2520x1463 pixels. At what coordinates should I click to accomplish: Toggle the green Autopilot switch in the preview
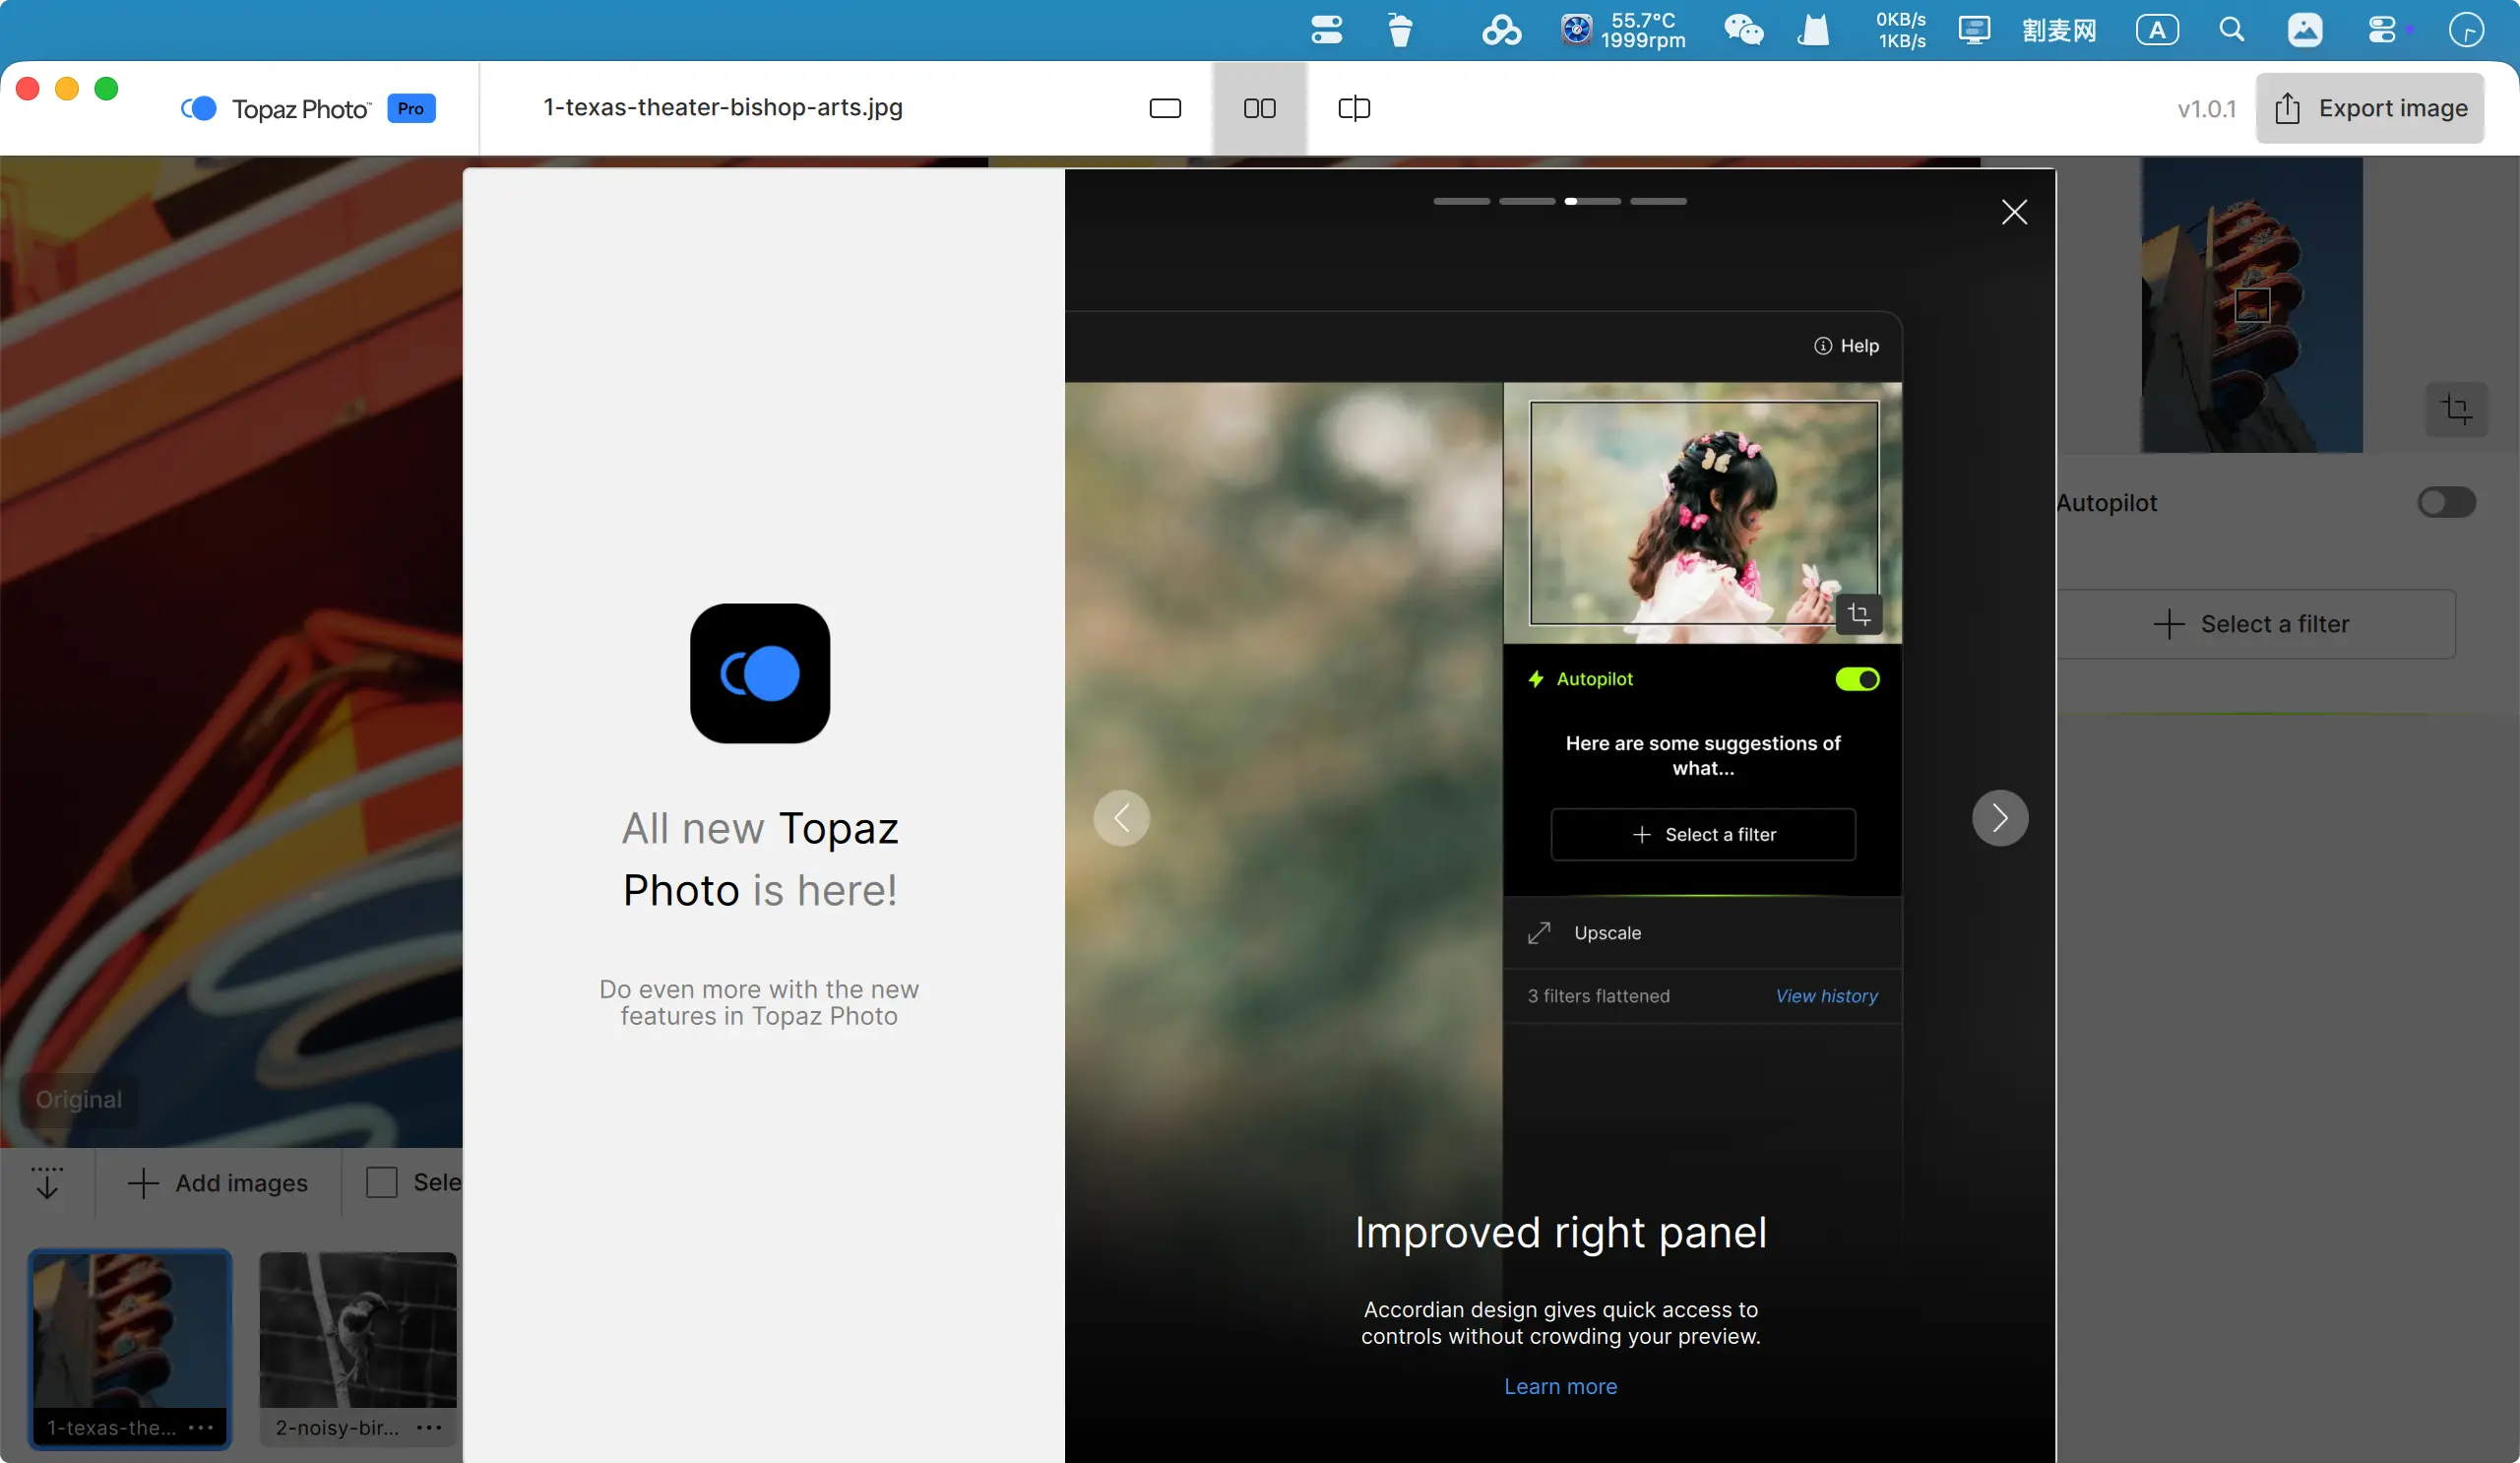click(x=1857, y=679)
